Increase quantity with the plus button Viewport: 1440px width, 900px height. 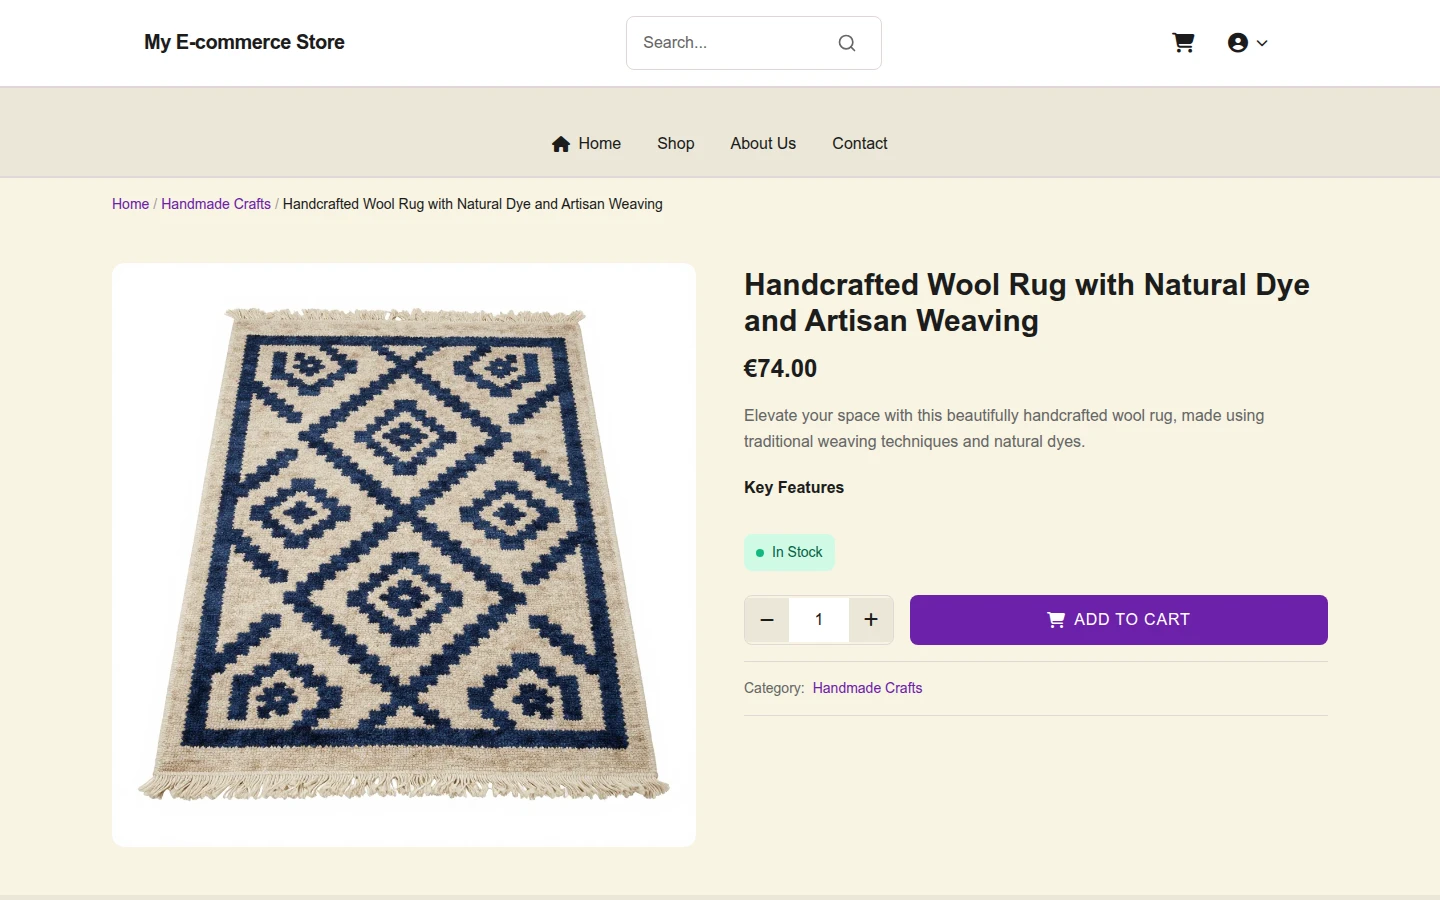871,620
